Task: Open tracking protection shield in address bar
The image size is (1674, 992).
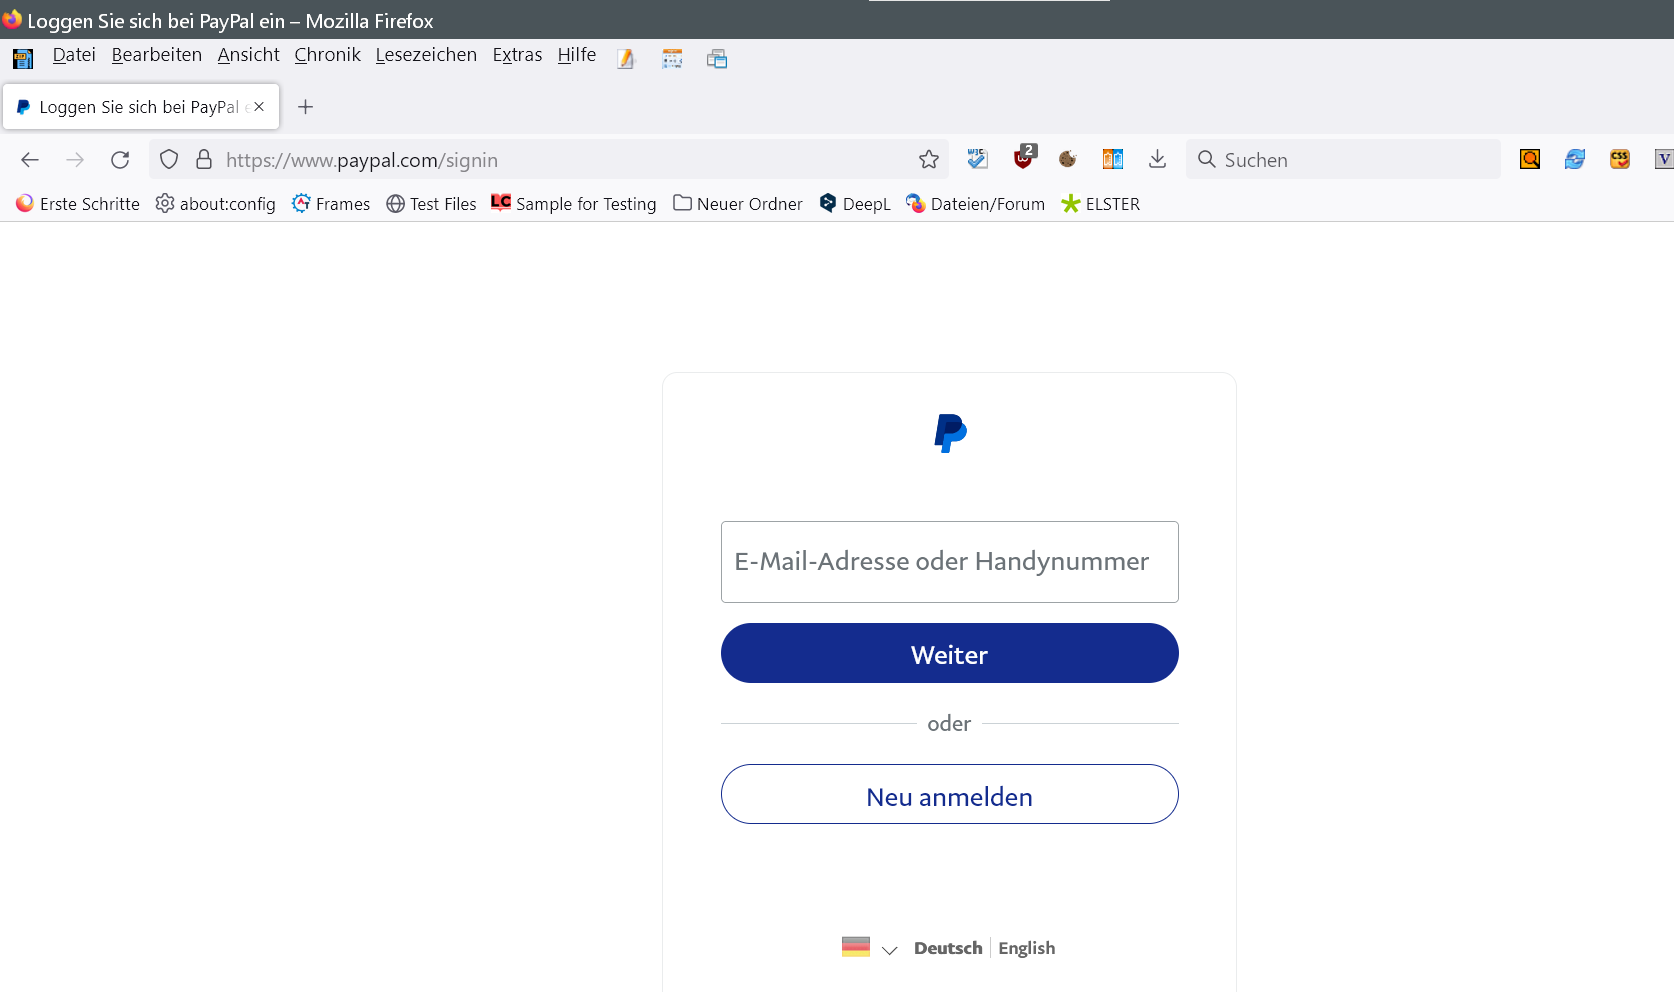Action: [x=169, y=160]
